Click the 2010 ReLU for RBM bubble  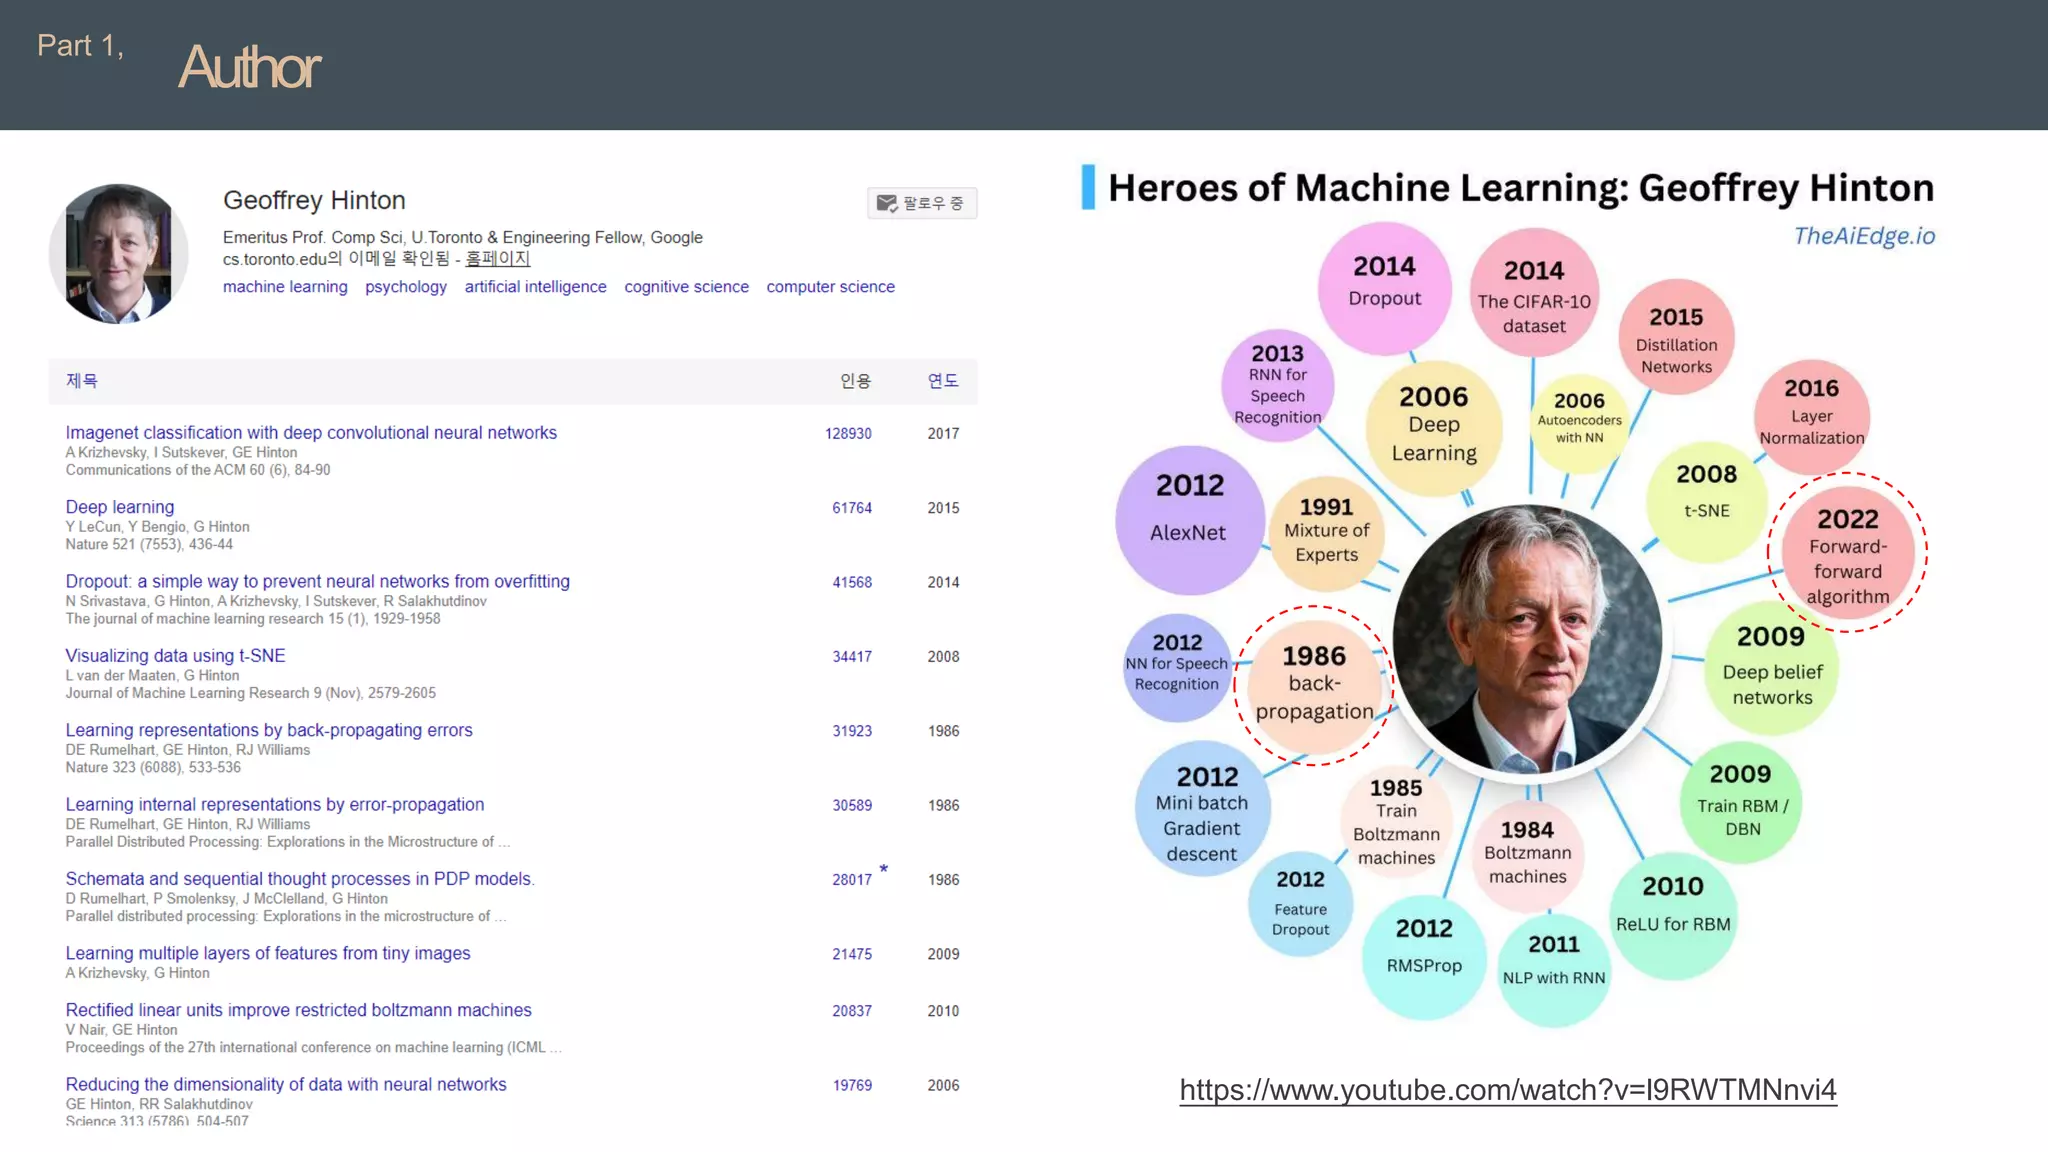tap(1673, 915)
